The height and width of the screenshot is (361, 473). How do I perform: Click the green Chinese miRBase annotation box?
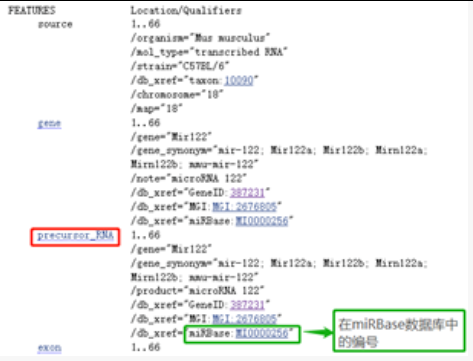[399, 331]
